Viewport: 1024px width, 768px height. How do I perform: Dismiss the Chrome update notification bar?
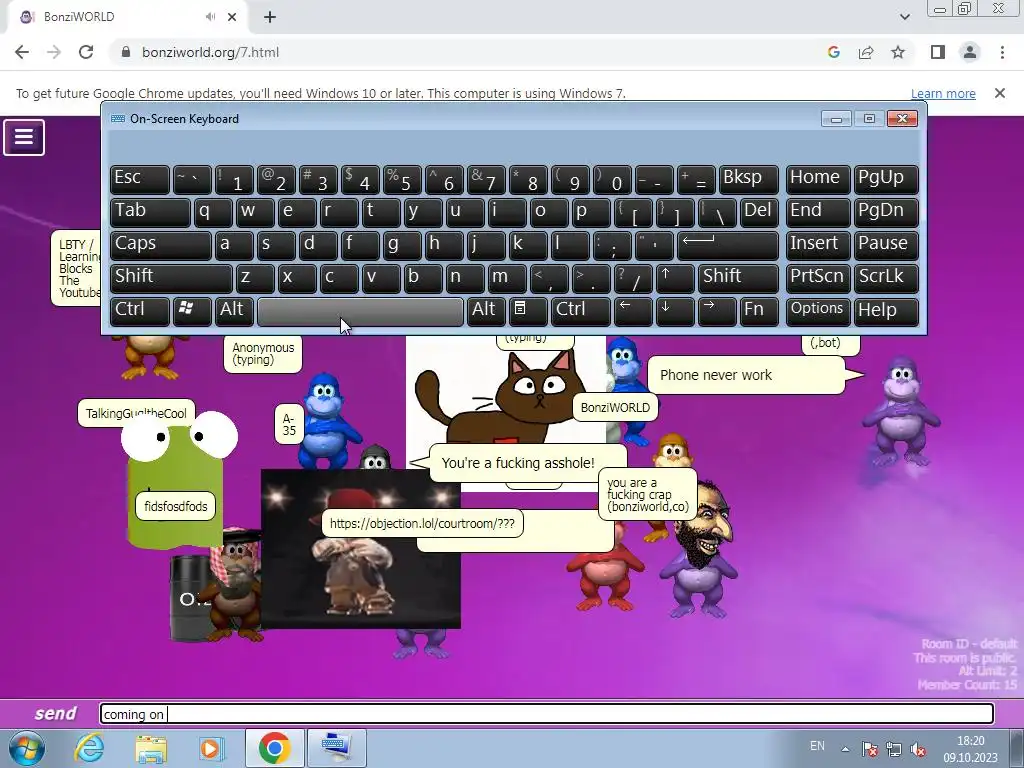[x=999, y=93]
